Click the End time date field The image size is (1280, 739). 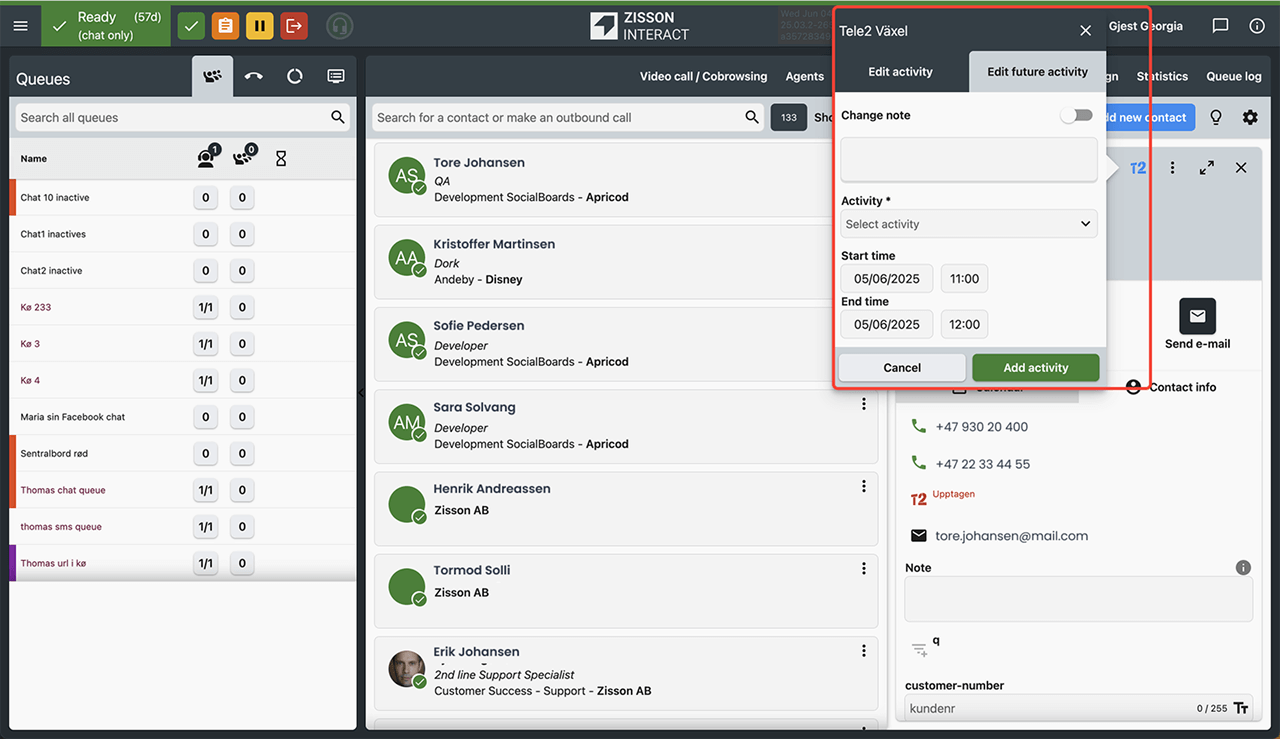(x=887, y=324)
